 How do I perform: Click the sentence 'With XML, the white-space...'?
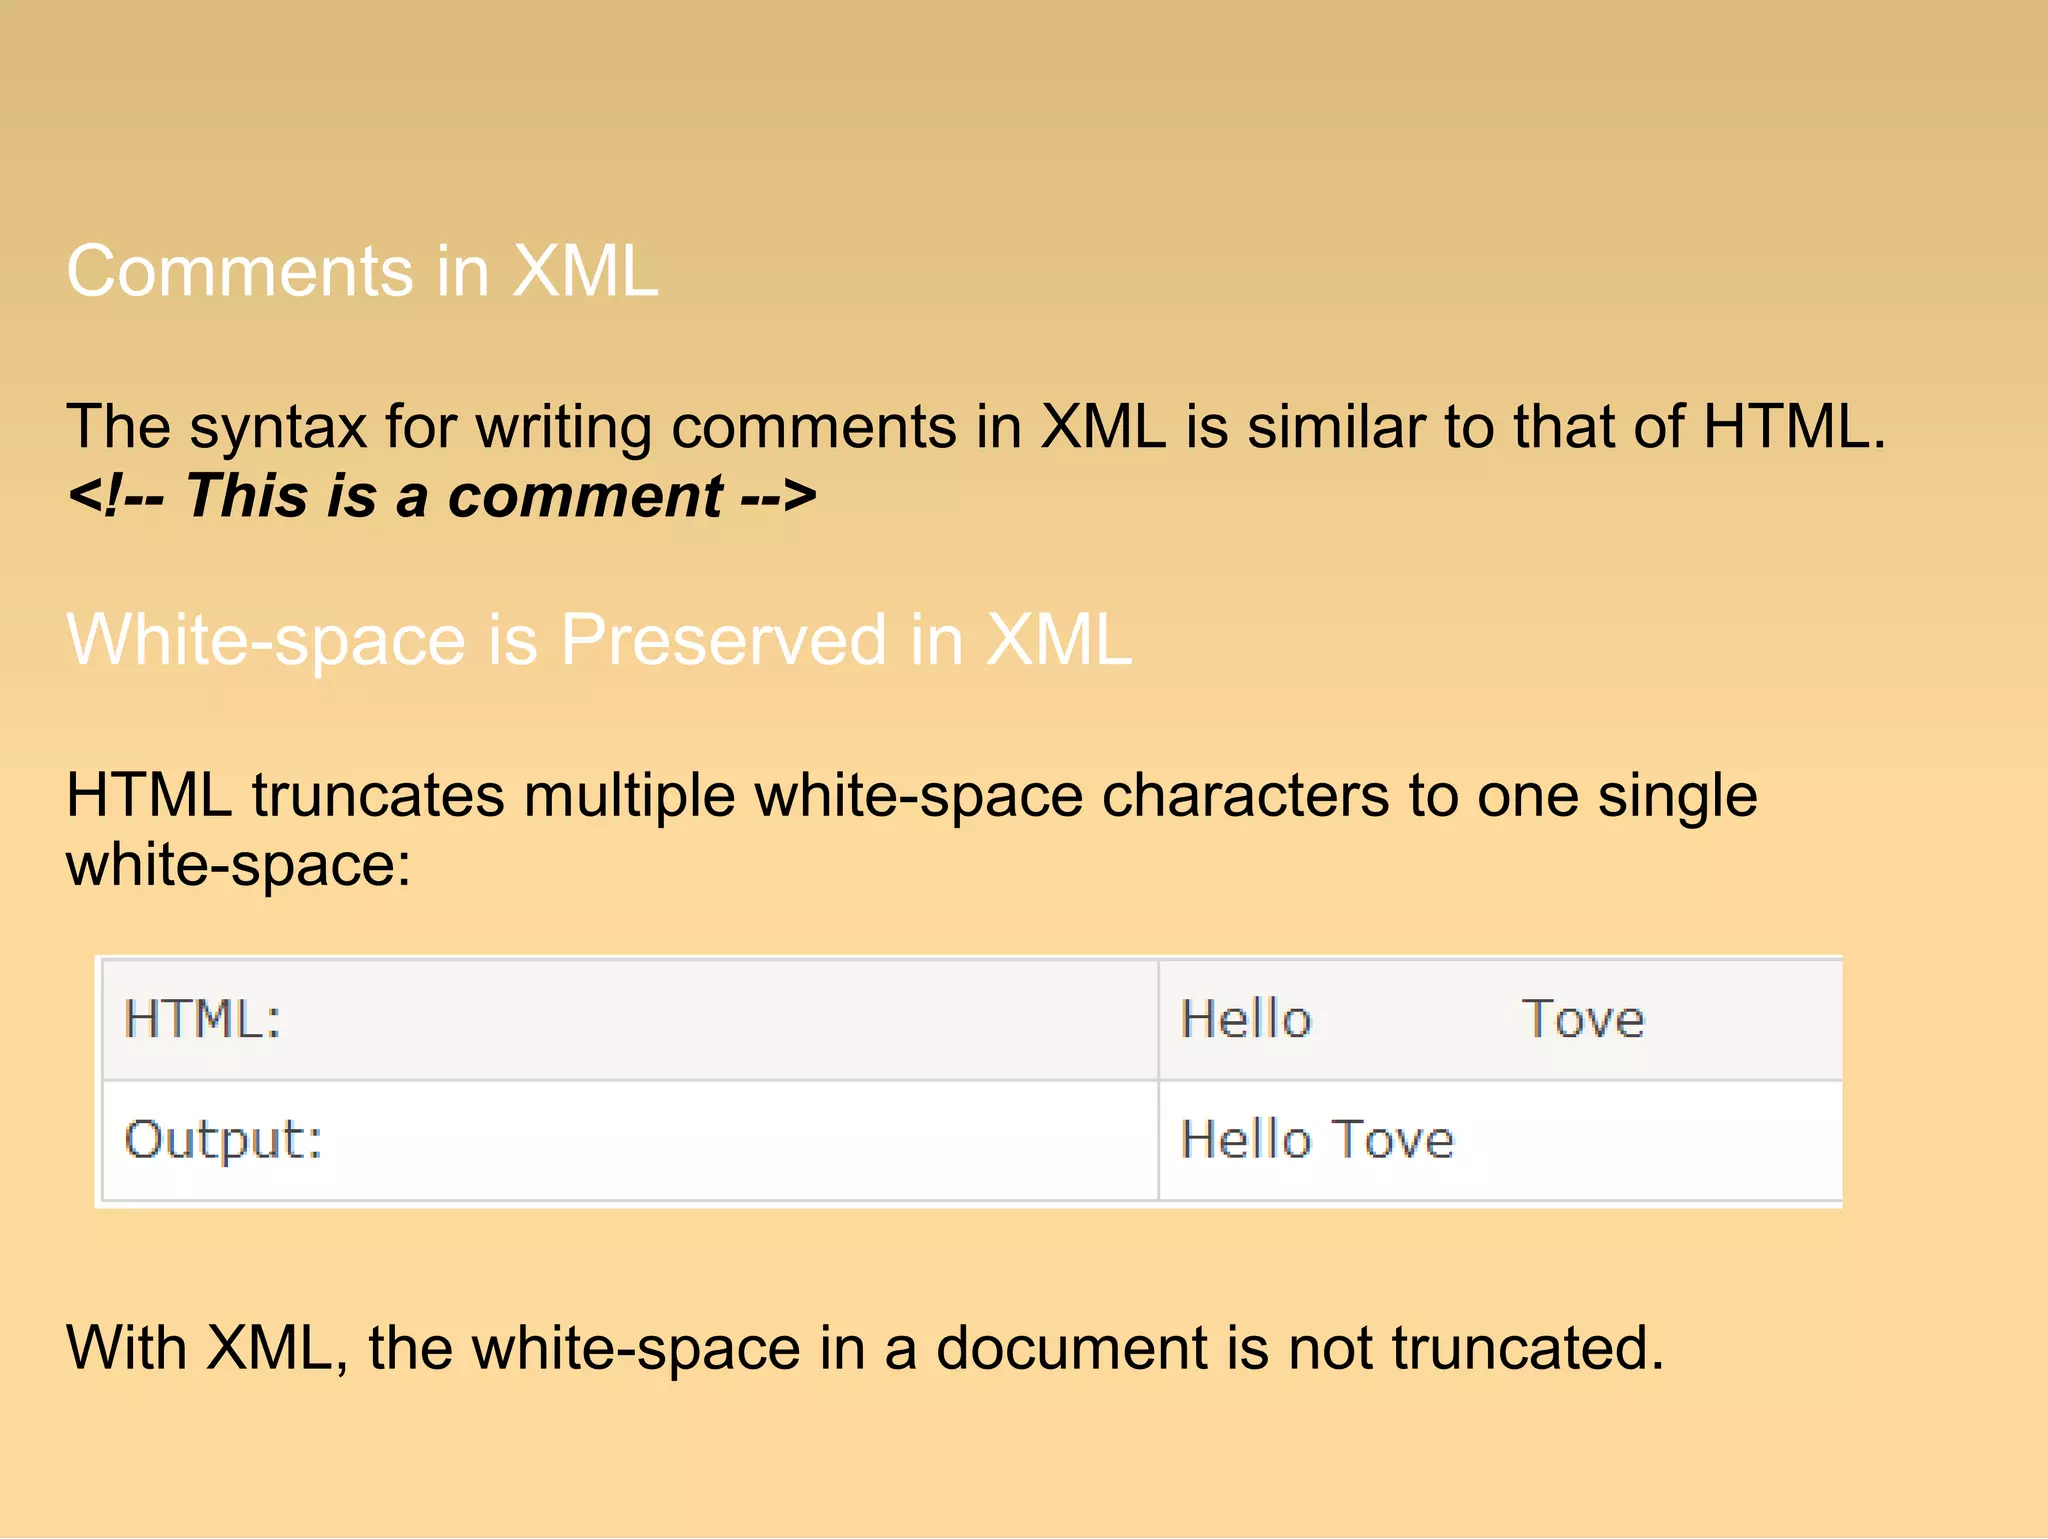click(x=865, y=1348)
